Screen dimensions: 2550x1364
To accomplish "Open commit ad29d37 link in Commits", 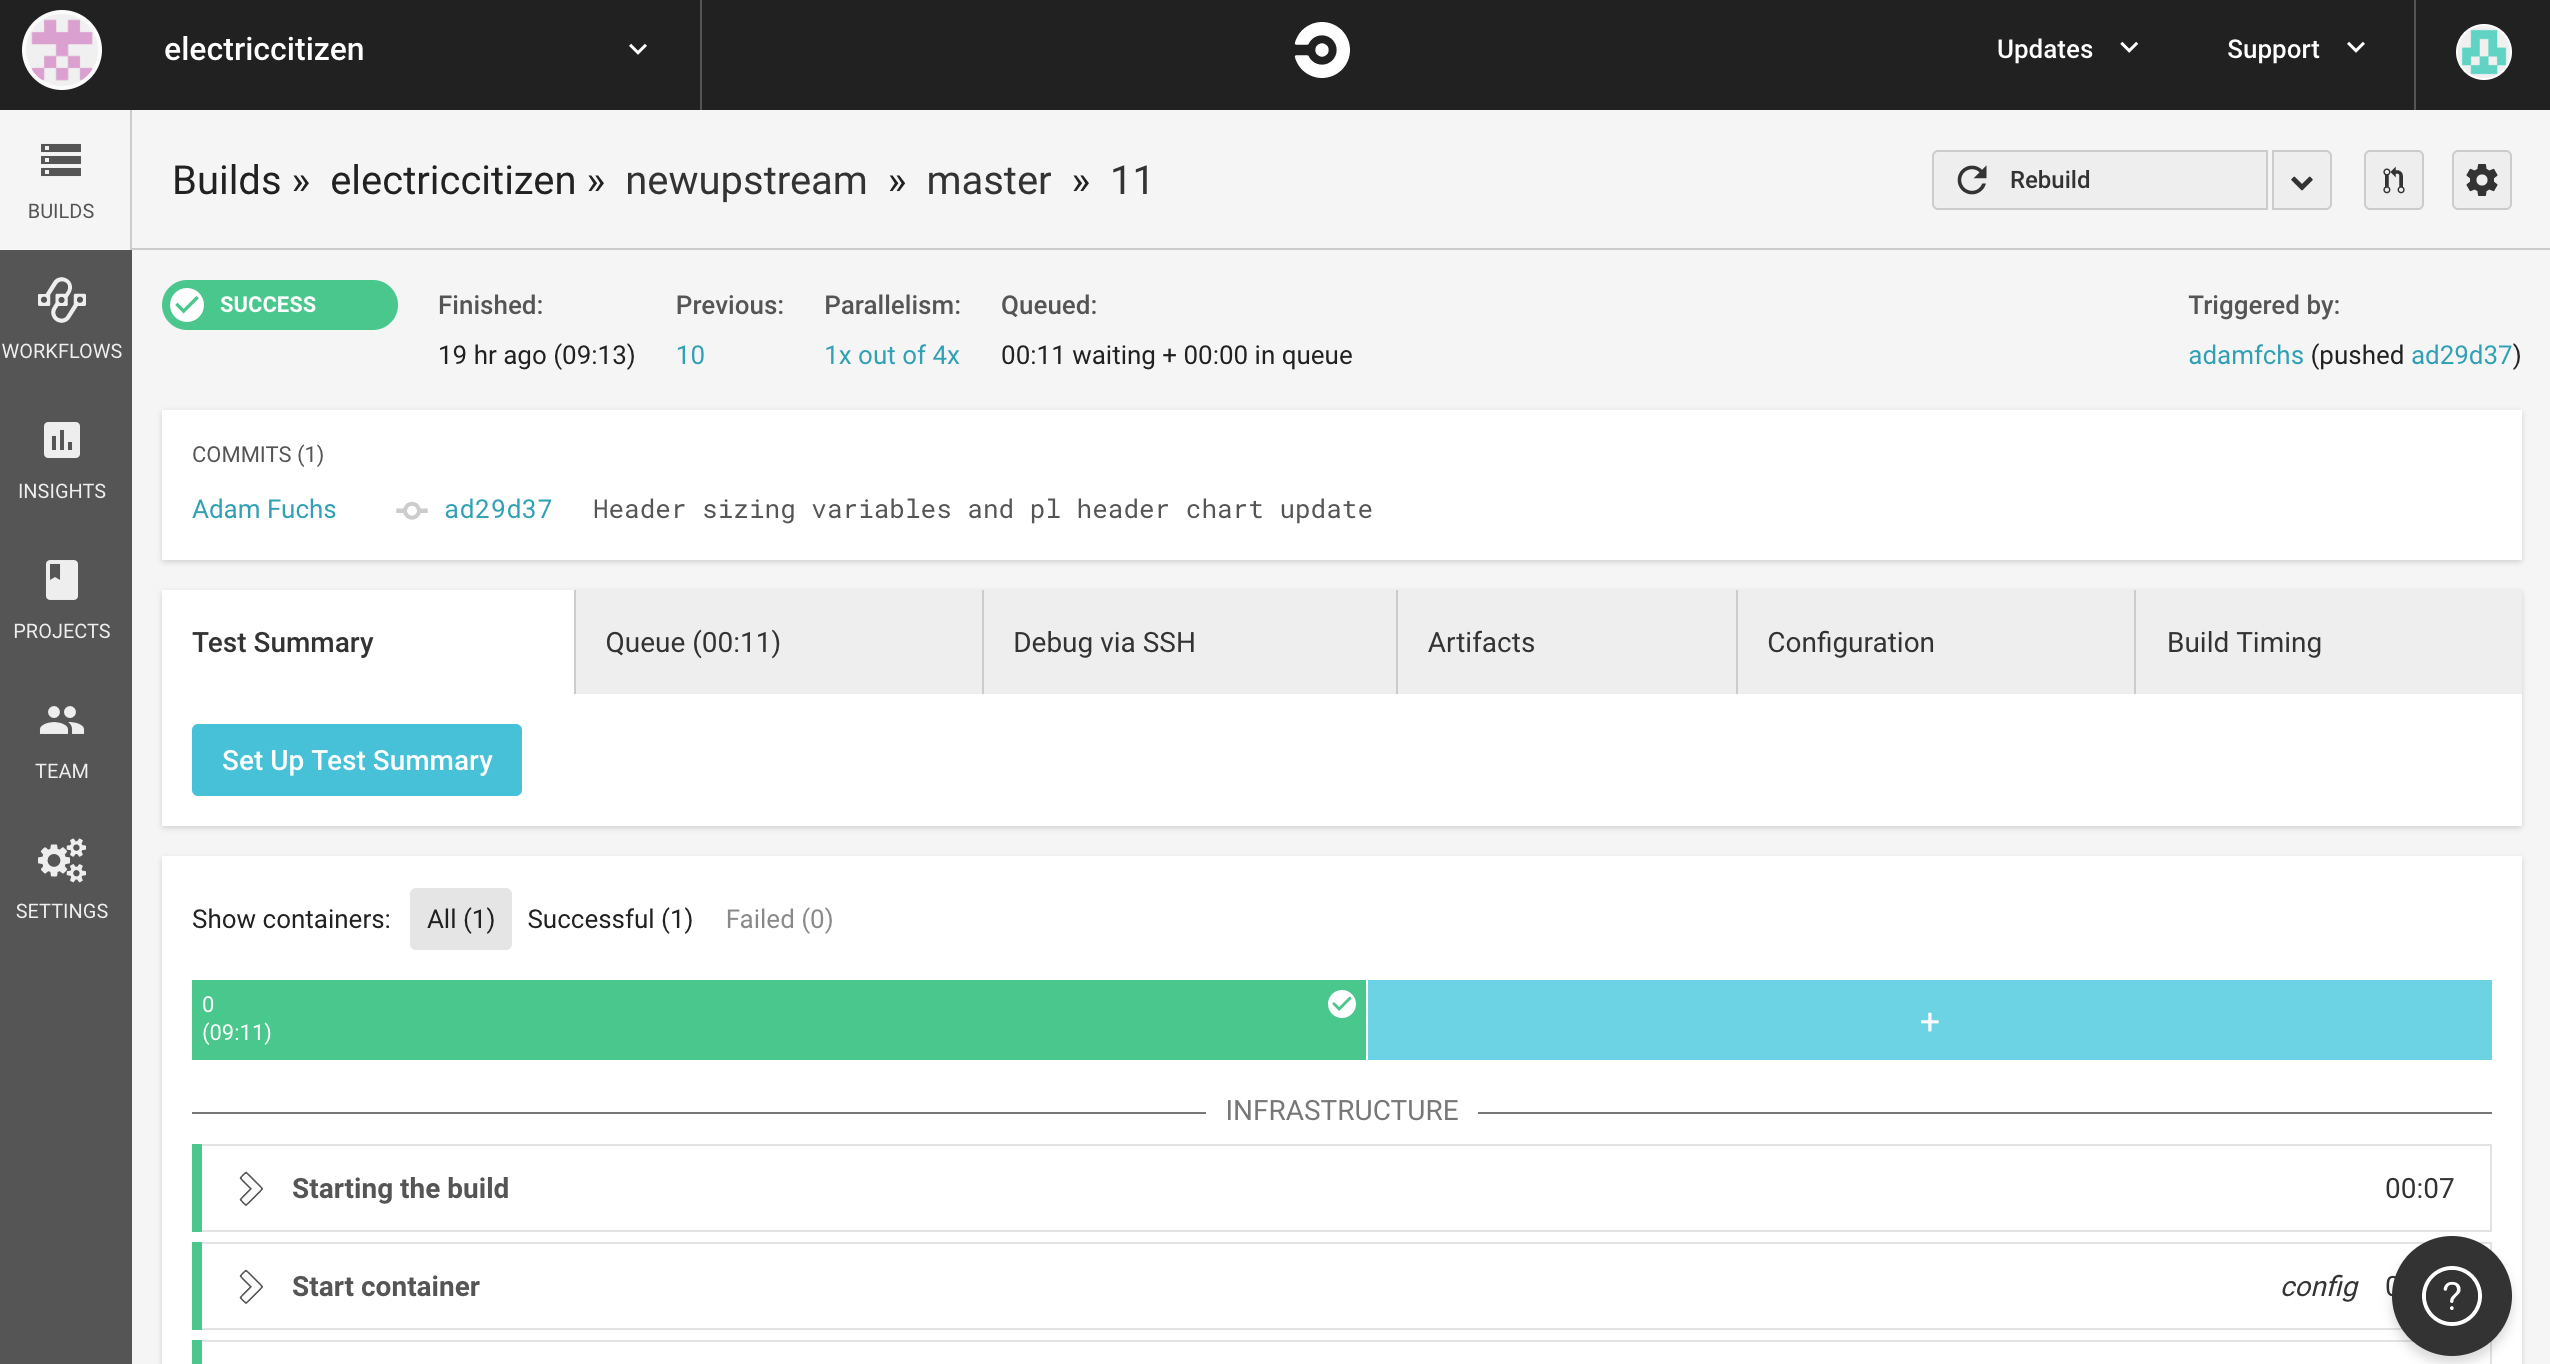I will coord(498,509).
